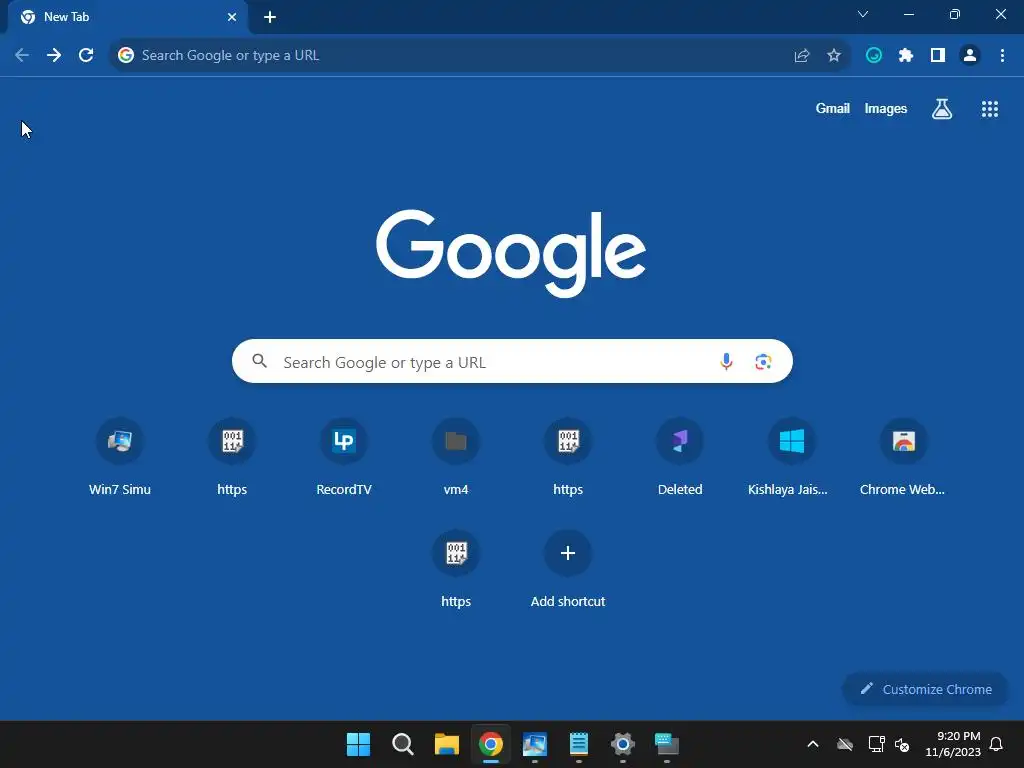This screenshot has height=768, width=1024.
Task: Open the Google apps grid
Action: [x=989, y=109]
